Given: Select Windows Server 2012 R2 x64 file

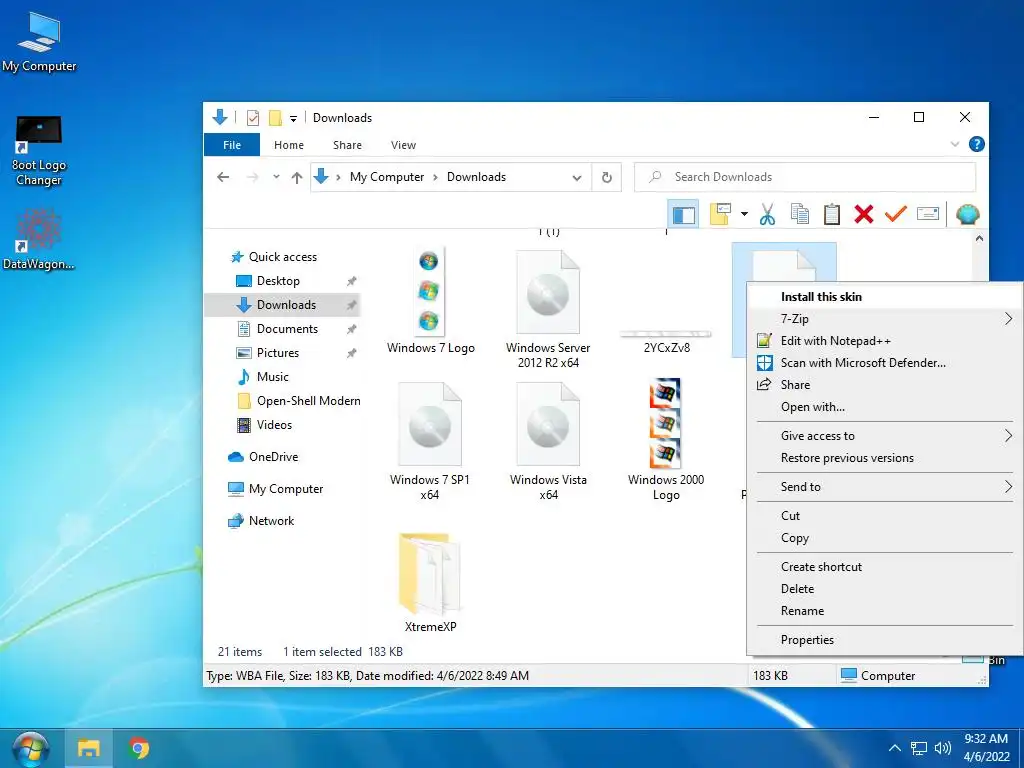Looking at the screenshot, I should [x=548, y=310].
